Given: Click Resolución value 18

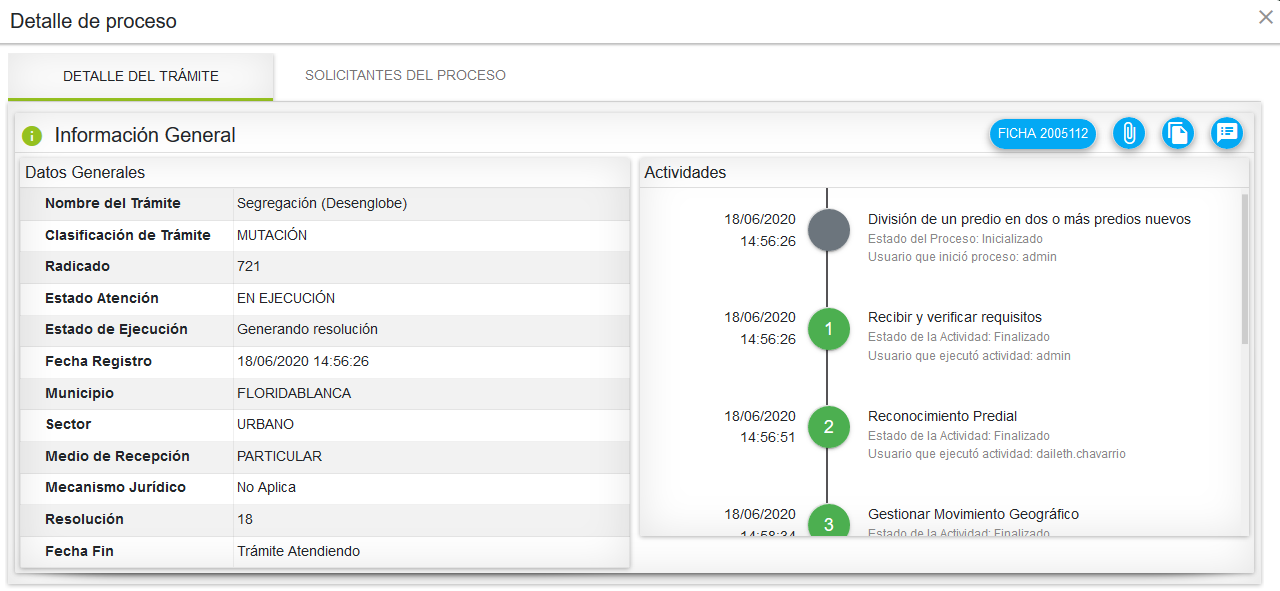Looking at the screenshot, I should click(x=245, y=519).
